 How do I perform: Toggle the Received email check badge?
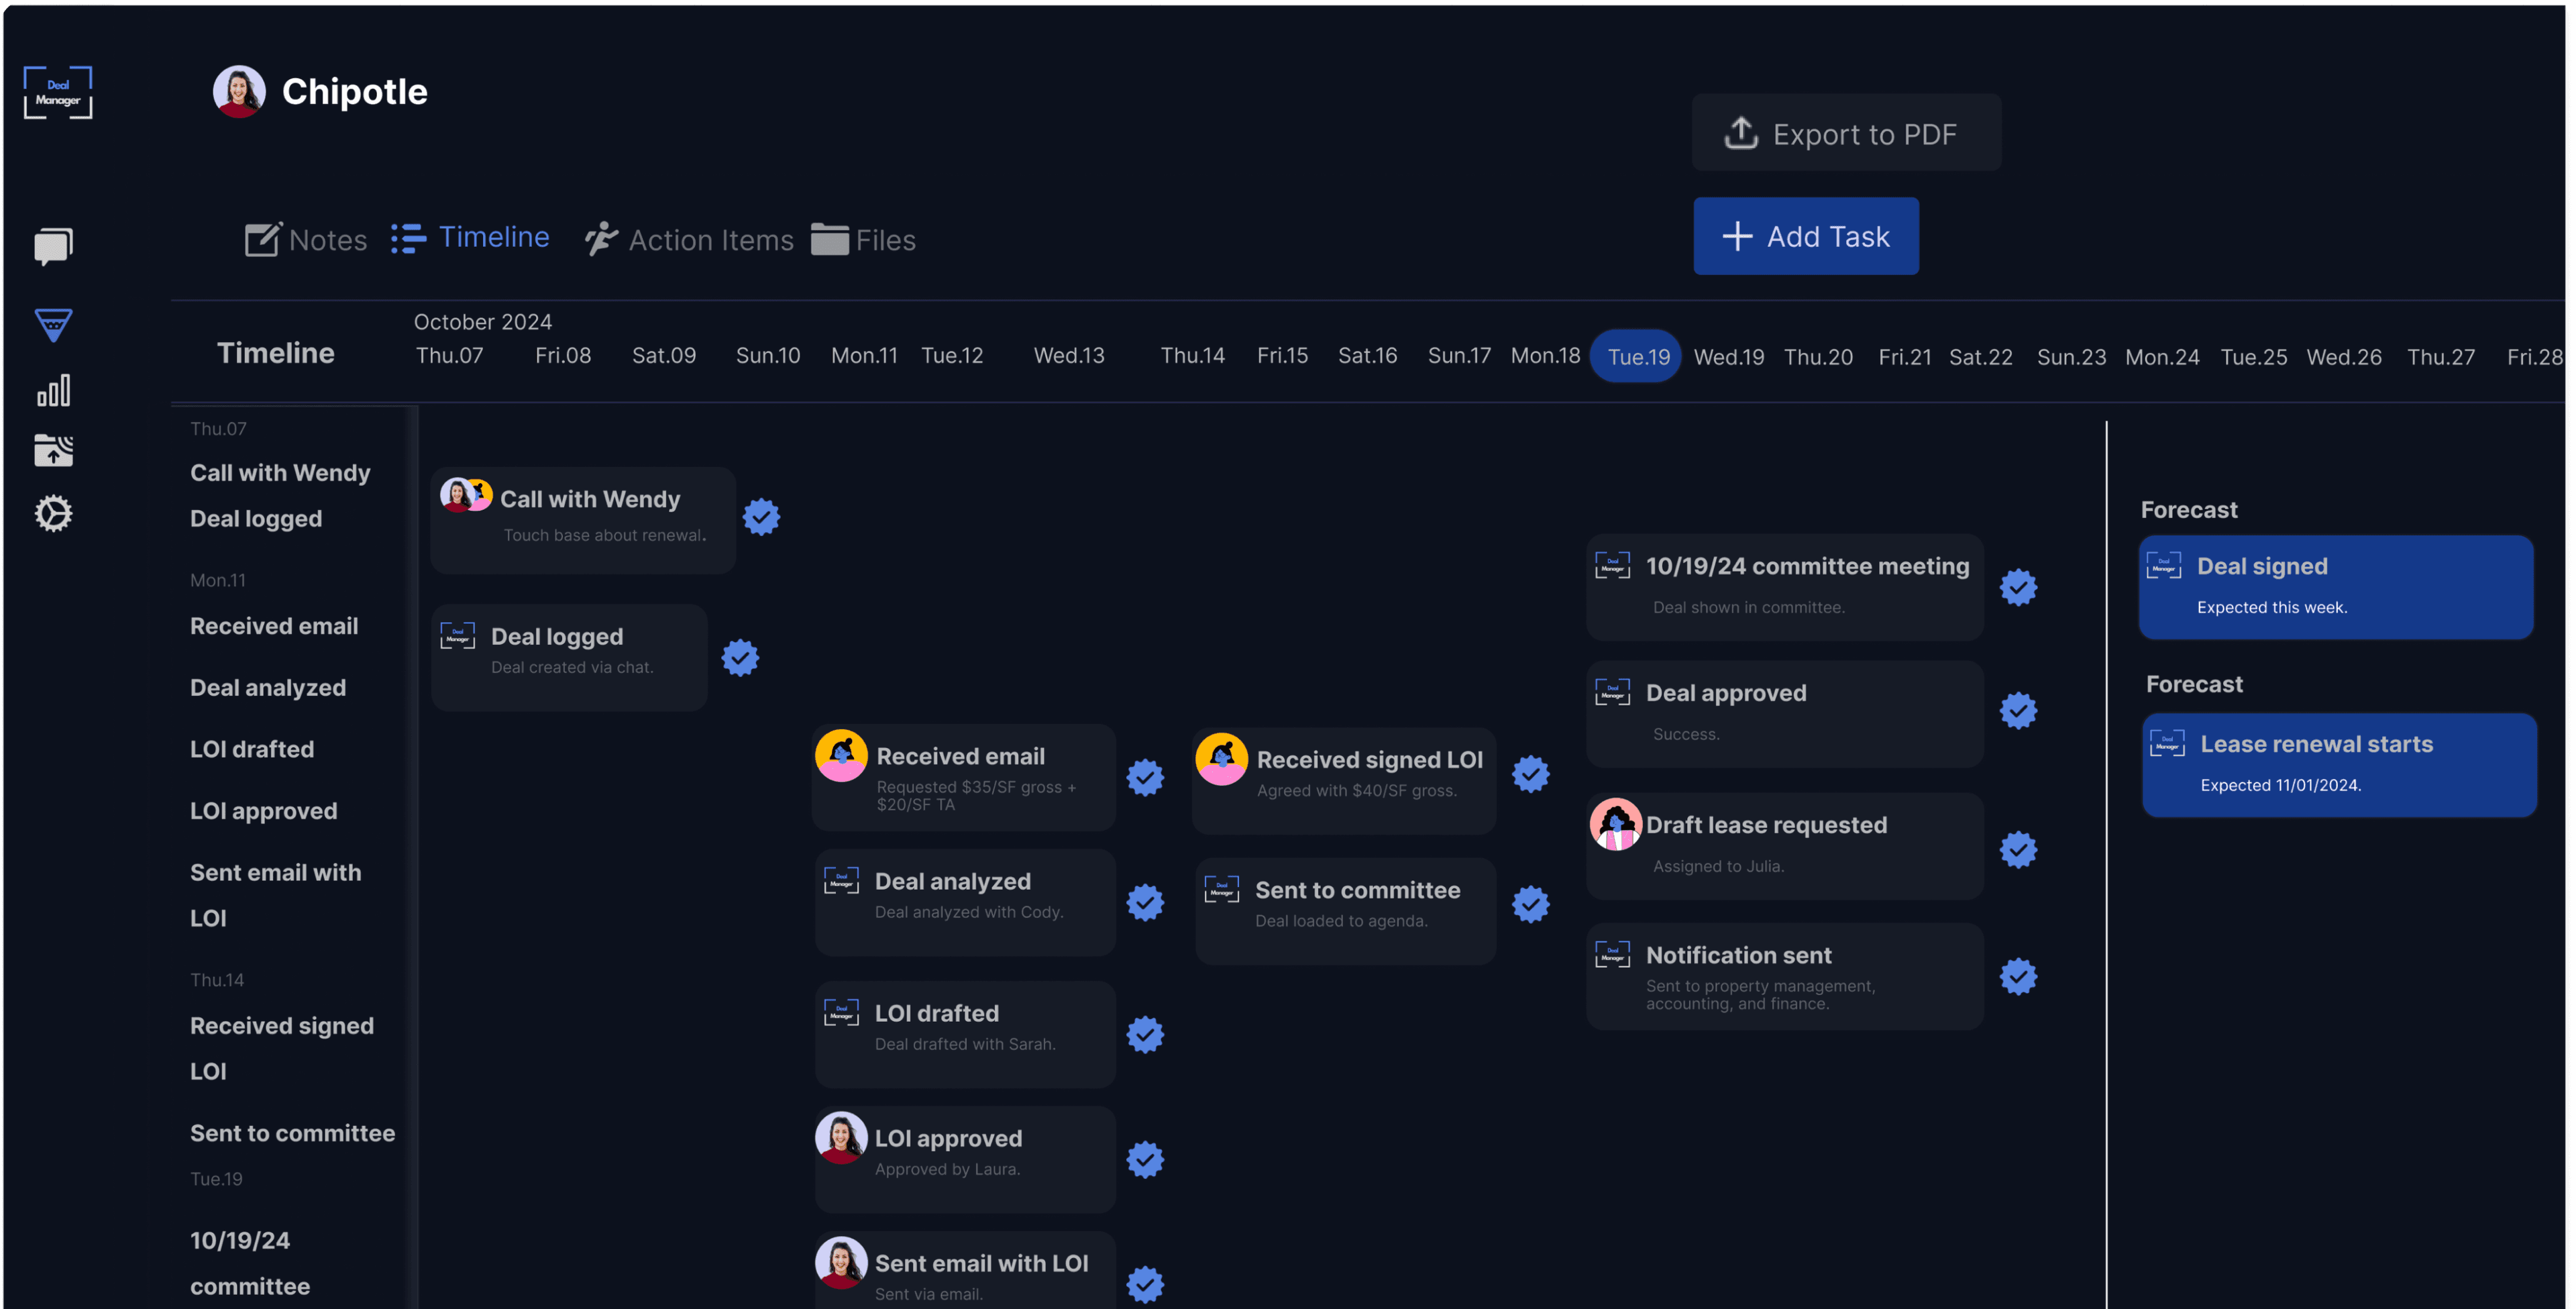point(1145,778)
